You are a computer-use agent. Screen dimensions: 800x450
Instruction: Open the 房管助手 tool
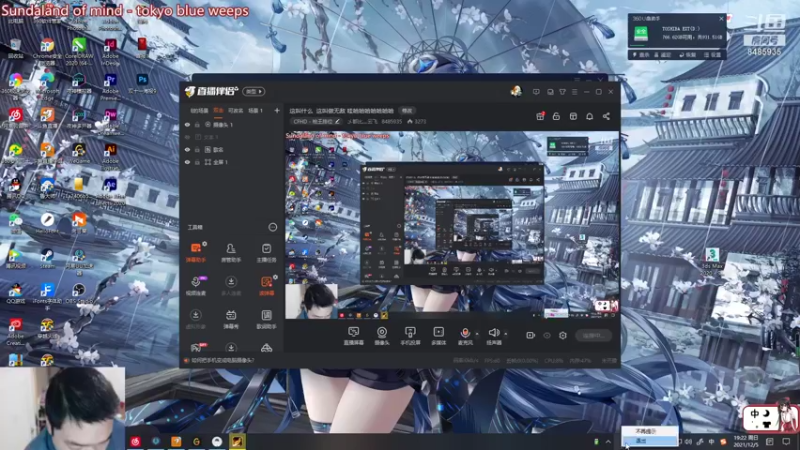point(231,252)
